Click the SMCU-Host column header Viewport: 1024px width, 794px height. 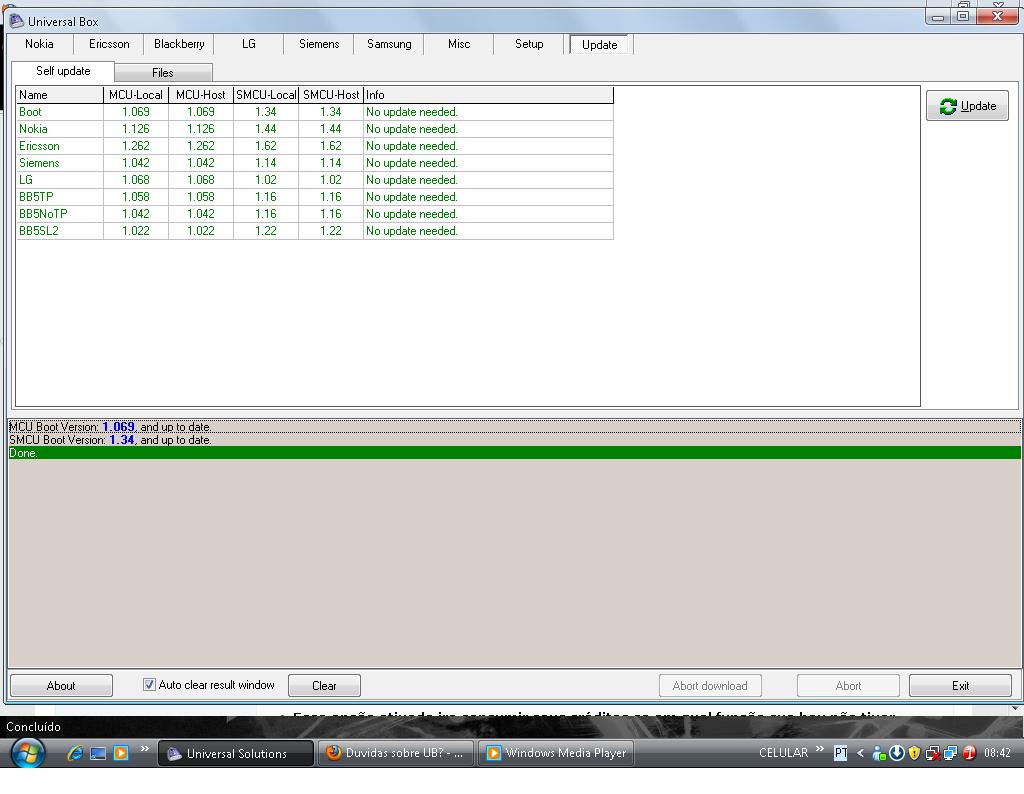click(331, 95)
